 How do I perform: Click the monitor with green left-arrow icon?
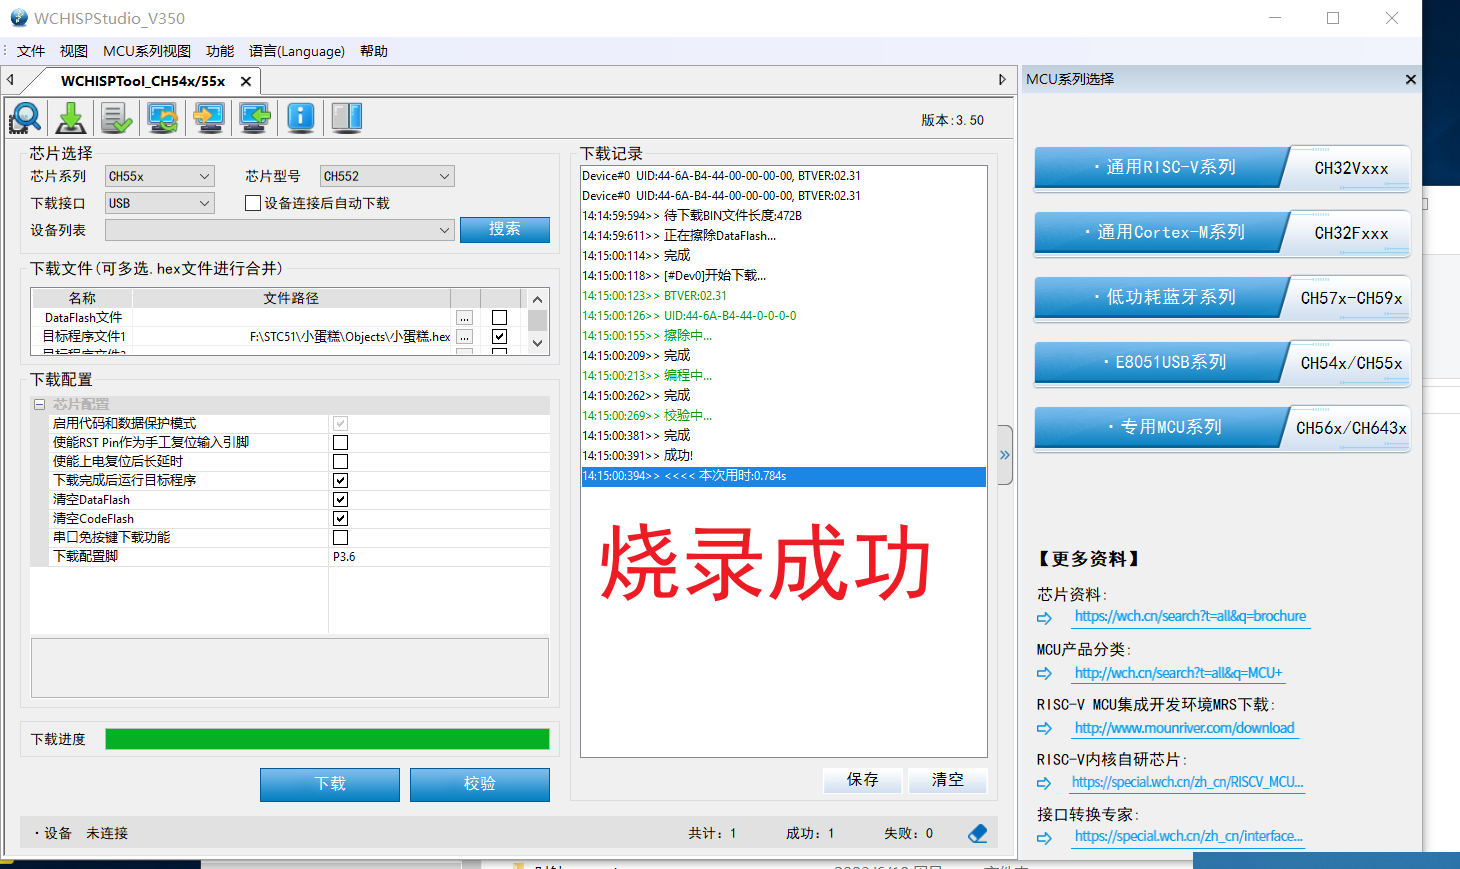coord(255,118)
